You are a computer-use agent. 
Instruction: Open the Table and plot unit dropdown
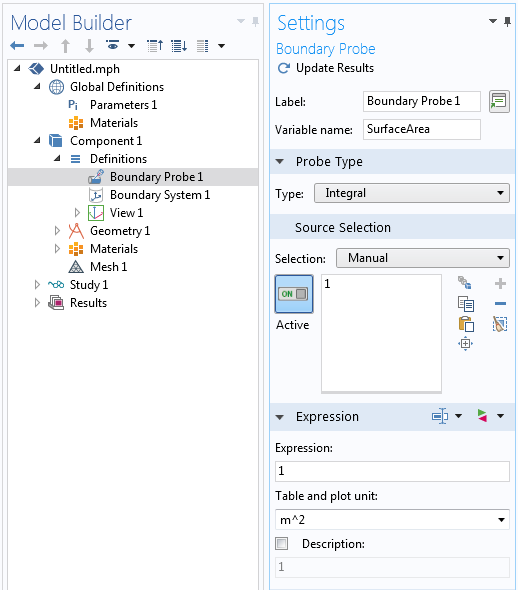(392, 520)
